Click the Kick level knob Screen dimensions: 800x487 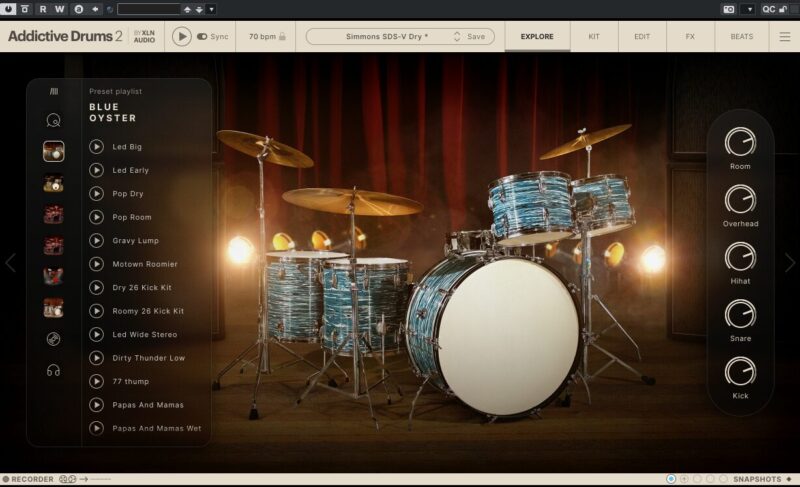point(740,371)
